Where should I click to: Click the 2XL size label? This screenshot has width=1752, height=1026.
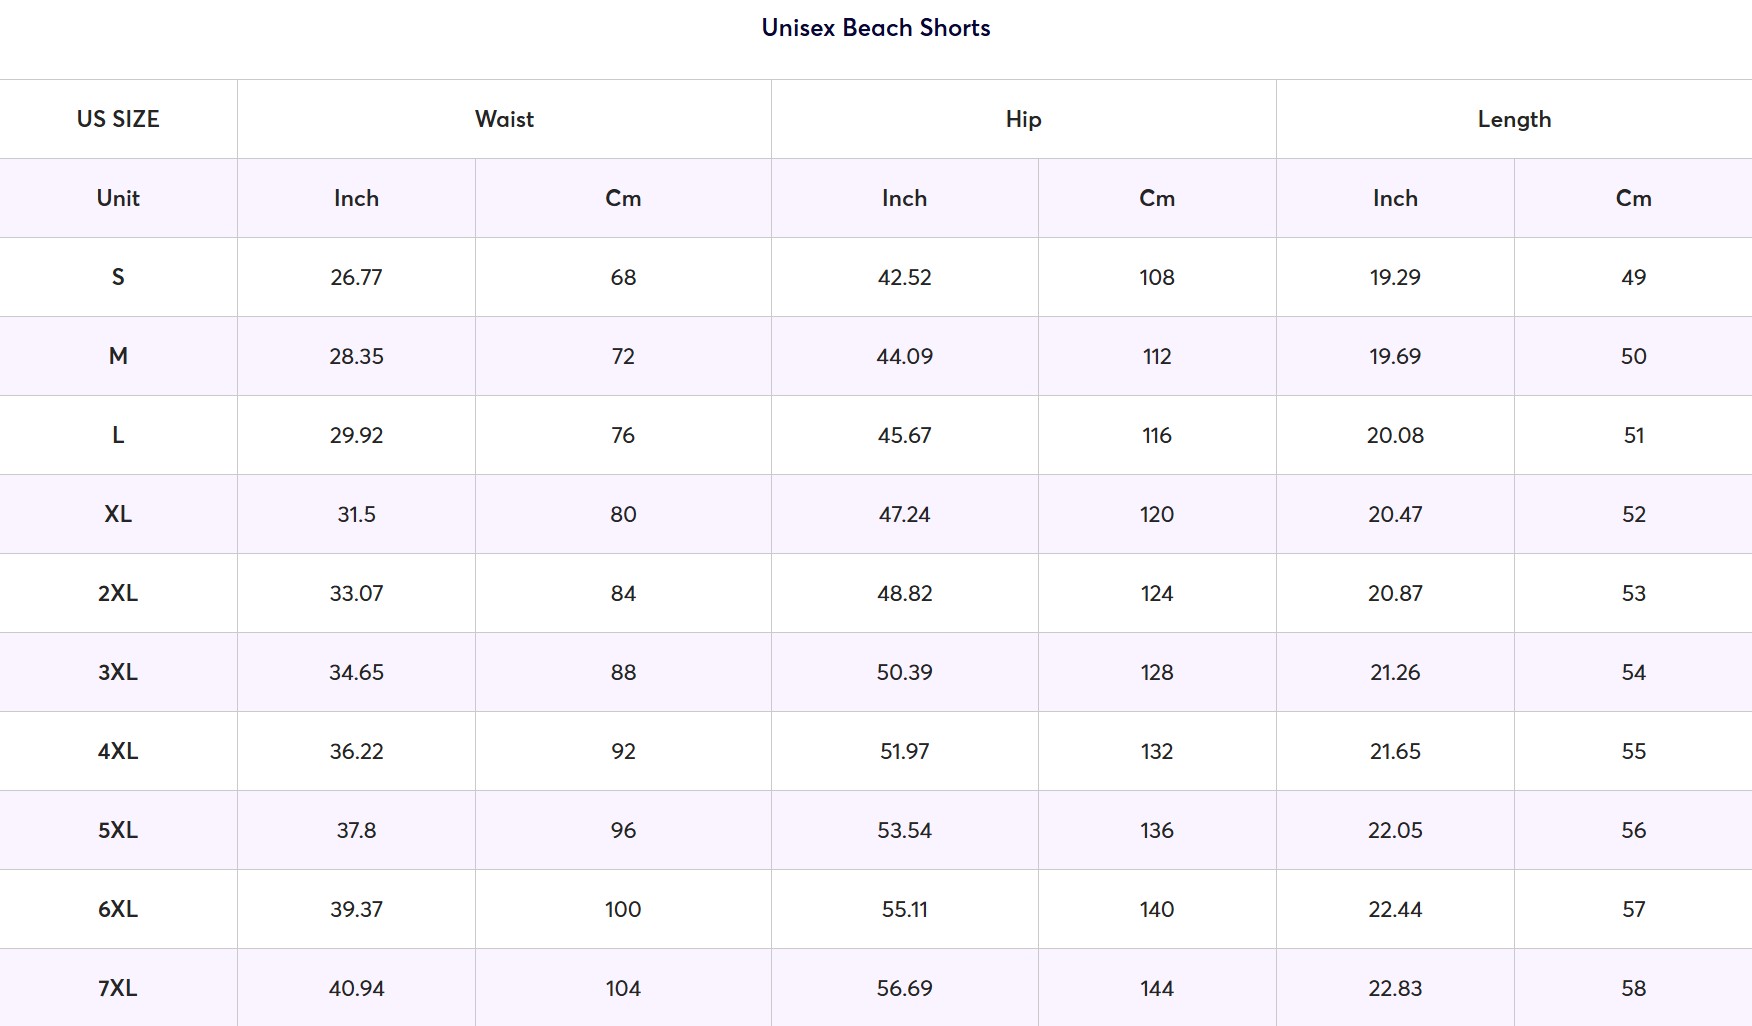[x=118, y=593]
